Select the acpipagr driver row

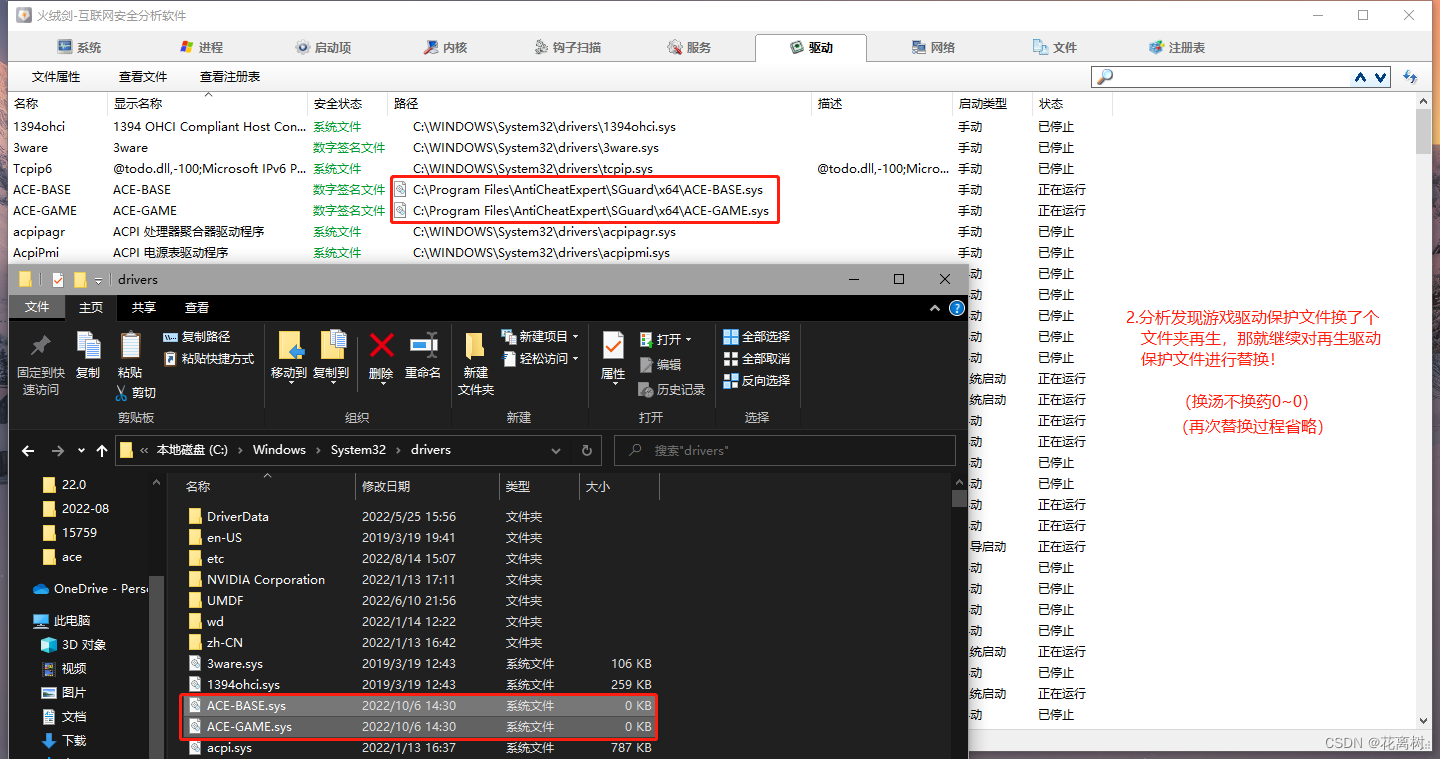(x=560, y=231)
